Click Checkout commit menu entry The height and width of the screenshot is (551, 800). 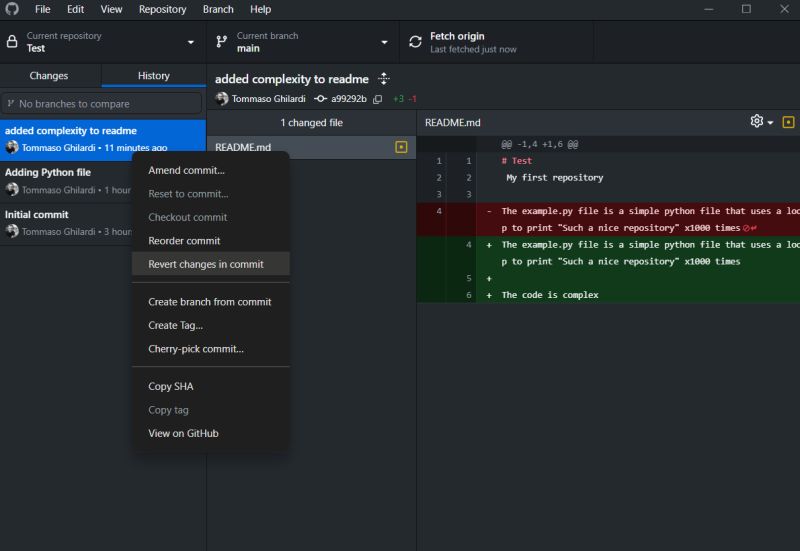[211, 217]
